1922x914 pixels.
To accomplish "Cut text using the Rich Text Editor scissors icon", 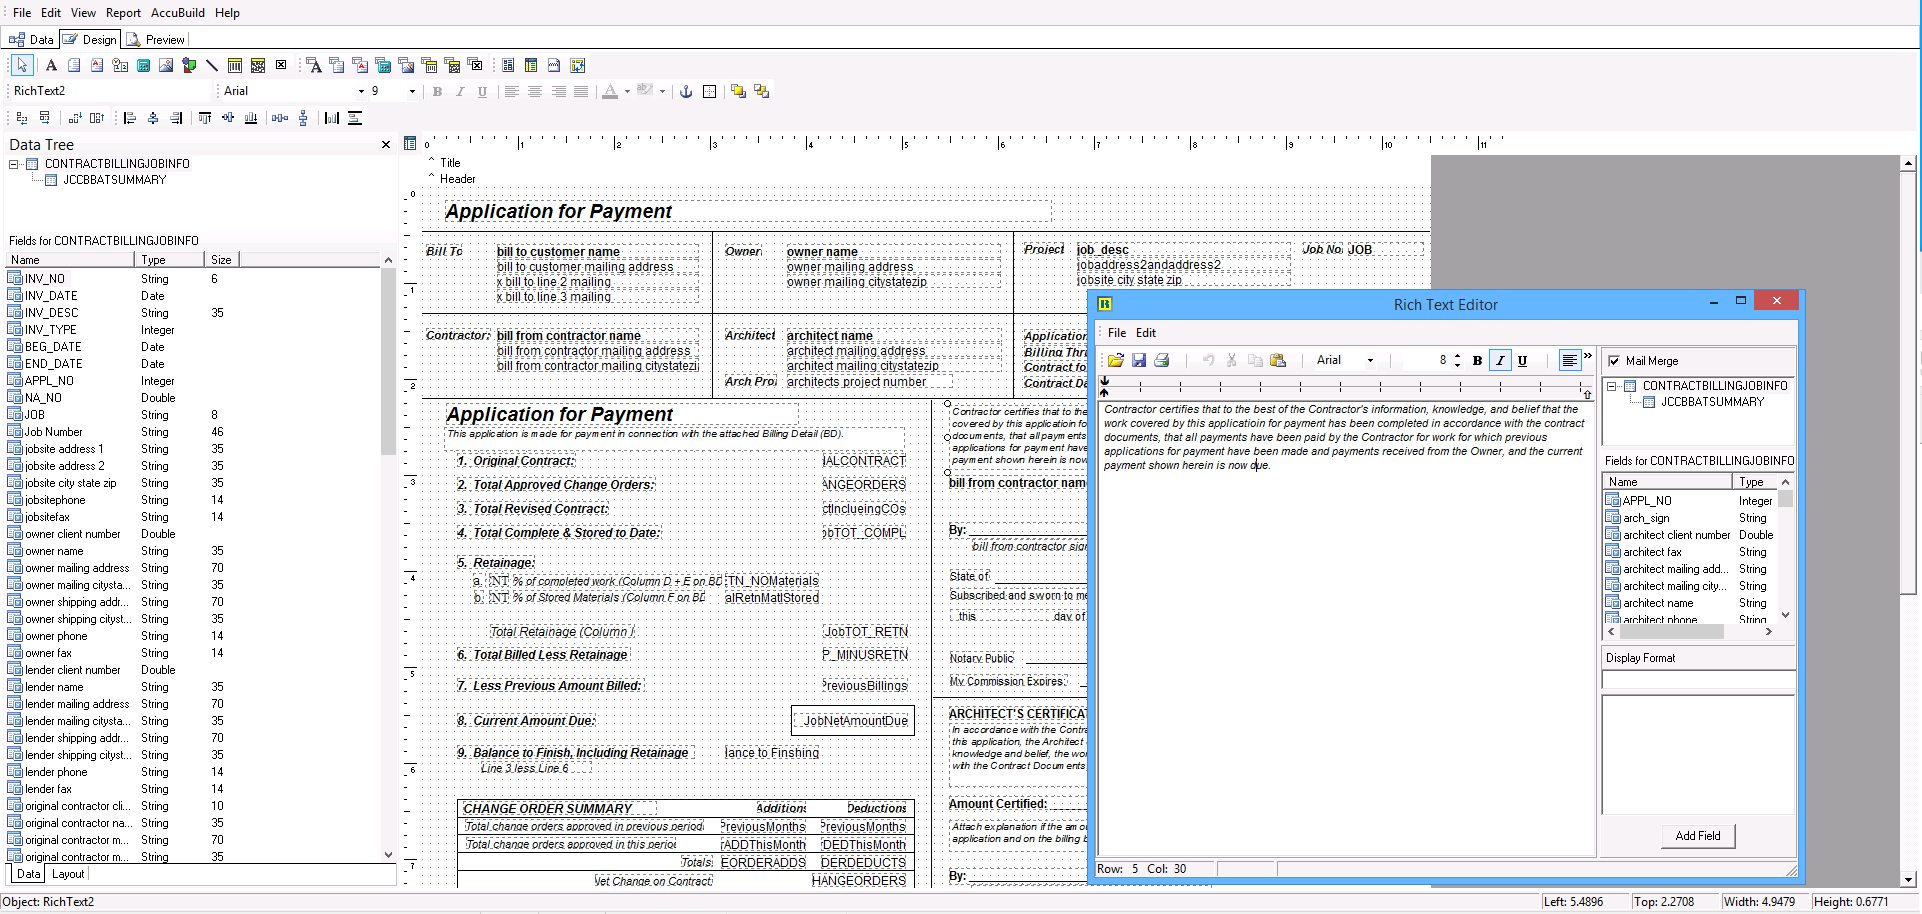I will [1232, 360].
